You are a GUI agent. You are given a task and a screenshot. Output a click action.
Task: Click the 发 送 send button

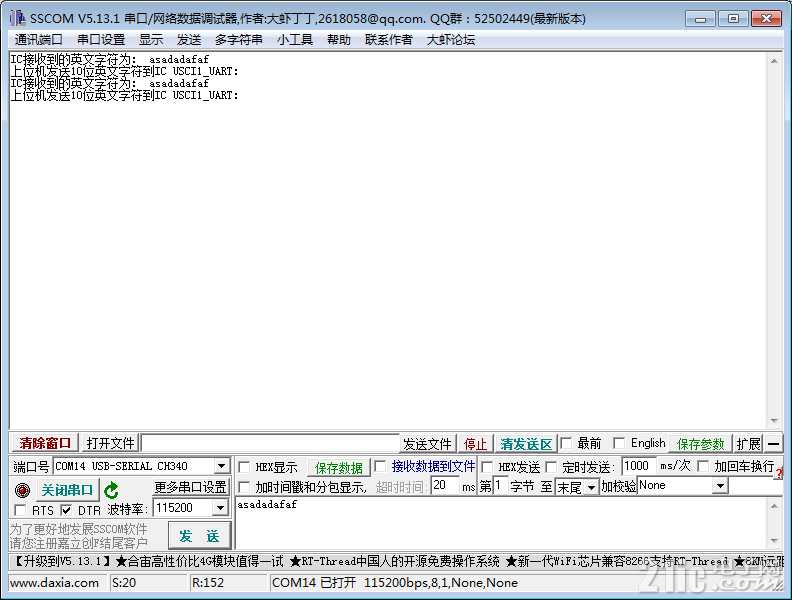pos(200,536)
